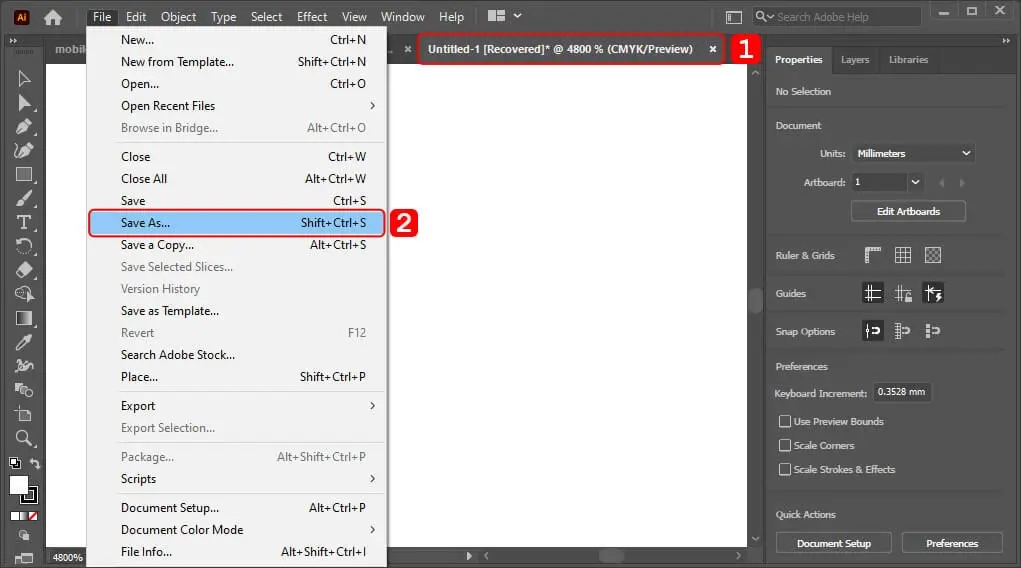1021x568 pixels.
Task: Show rulers using the ruler icon
Action: point(872,255)
